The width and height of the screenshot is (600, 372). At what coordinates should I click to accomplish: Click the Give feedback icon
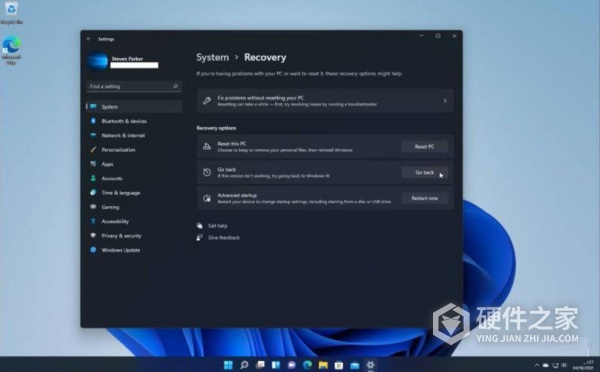pos(199,238)
